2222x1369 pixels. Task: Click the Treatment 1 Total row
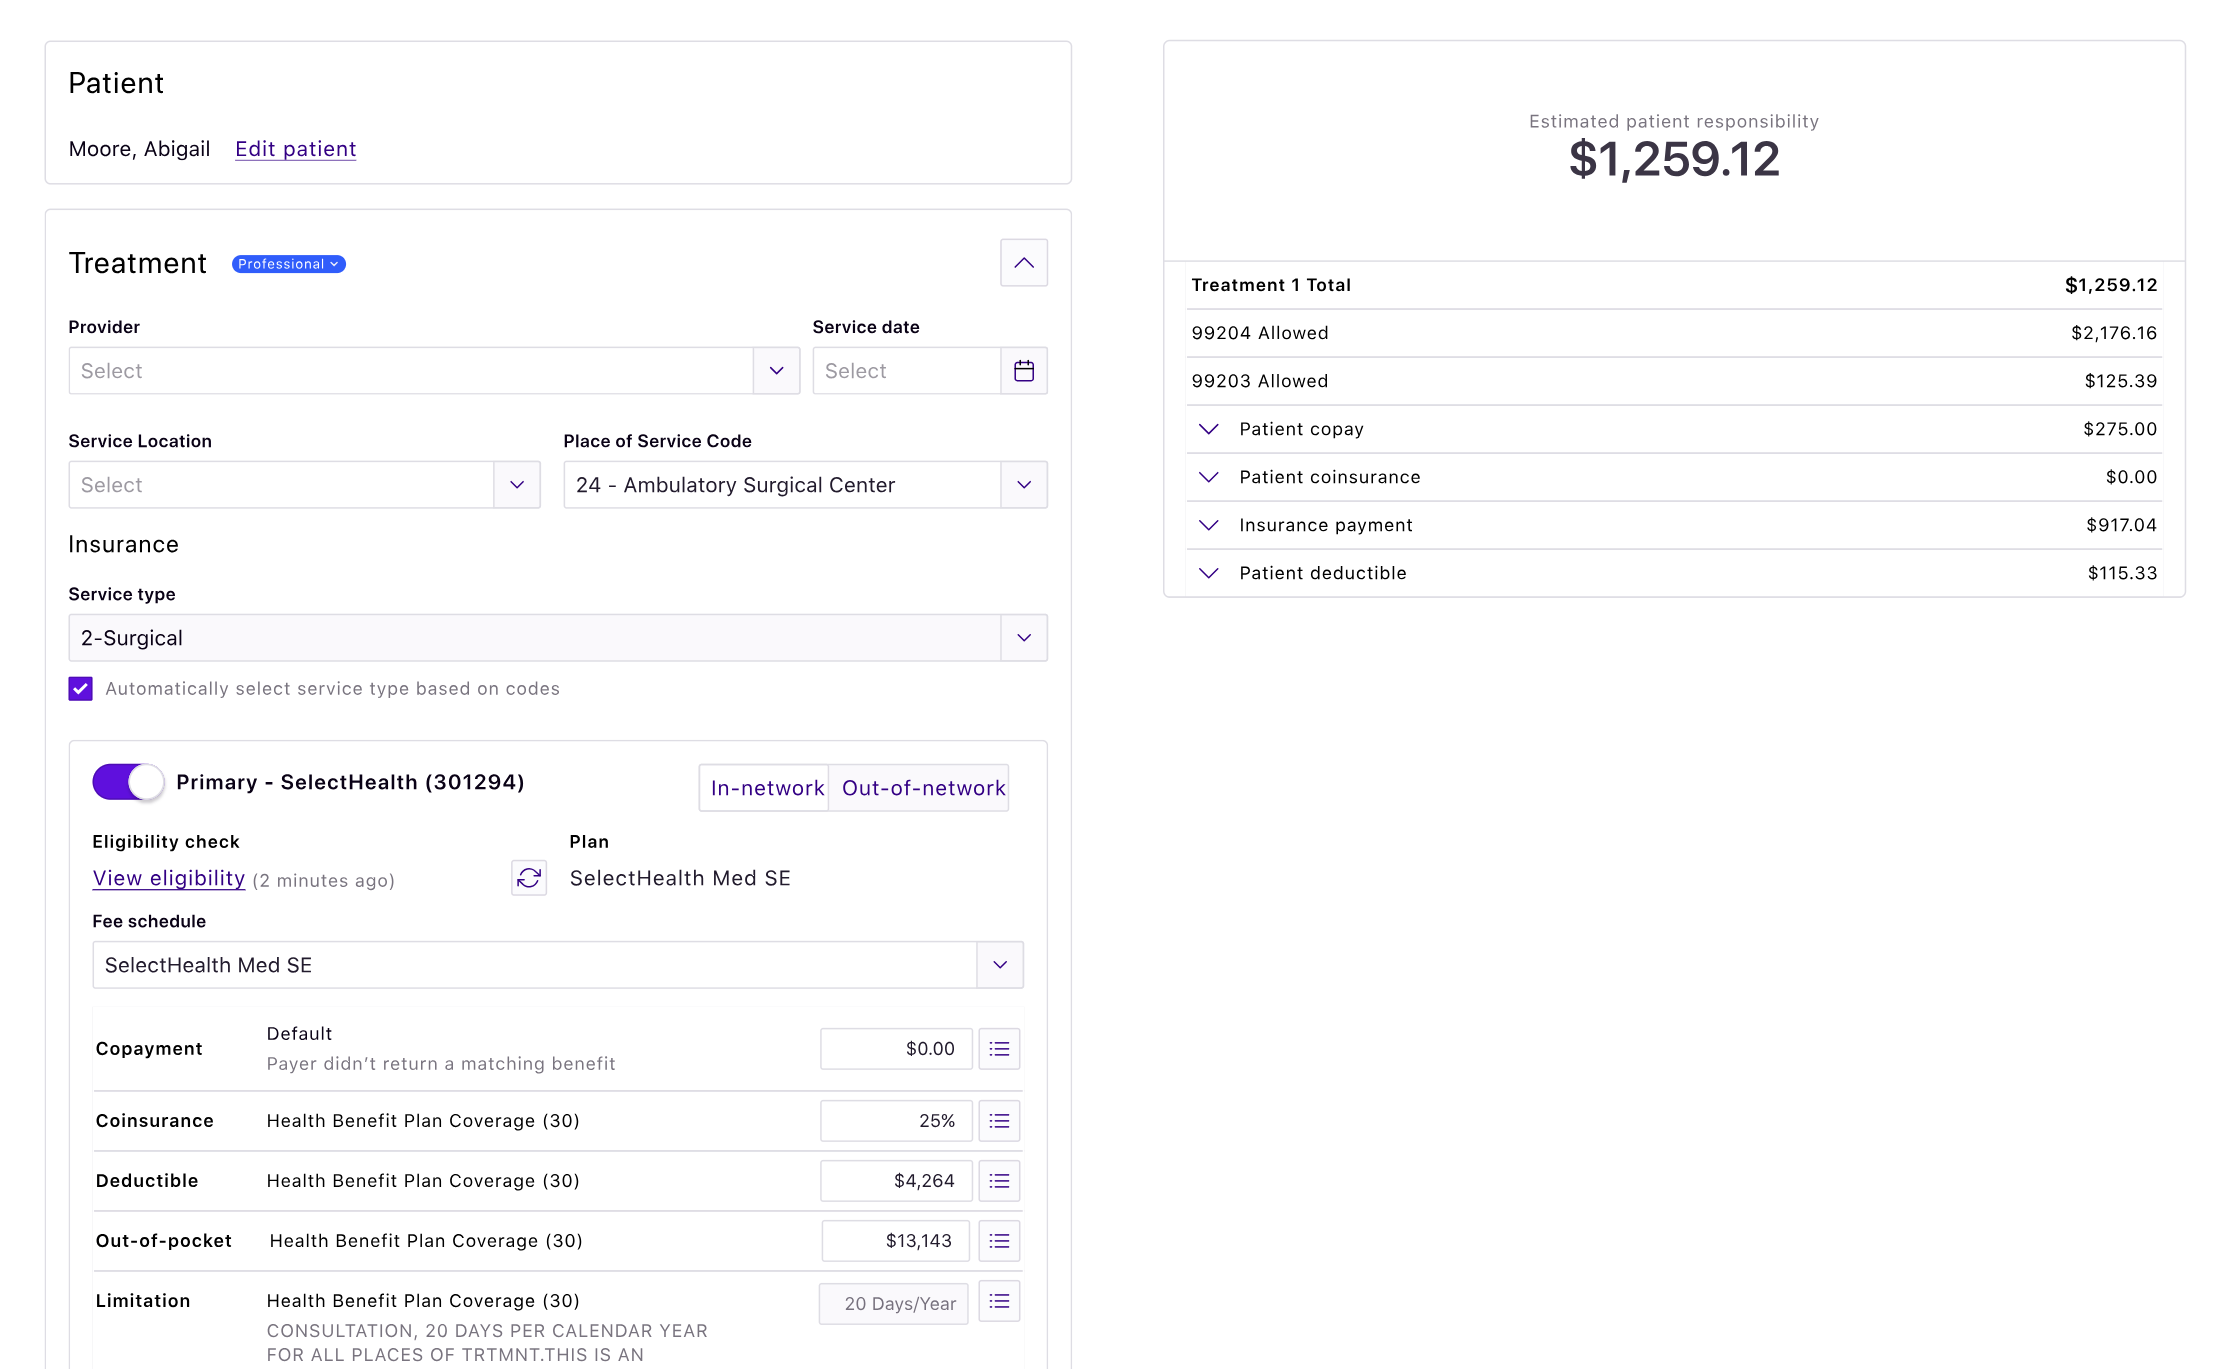[1674, 285]
